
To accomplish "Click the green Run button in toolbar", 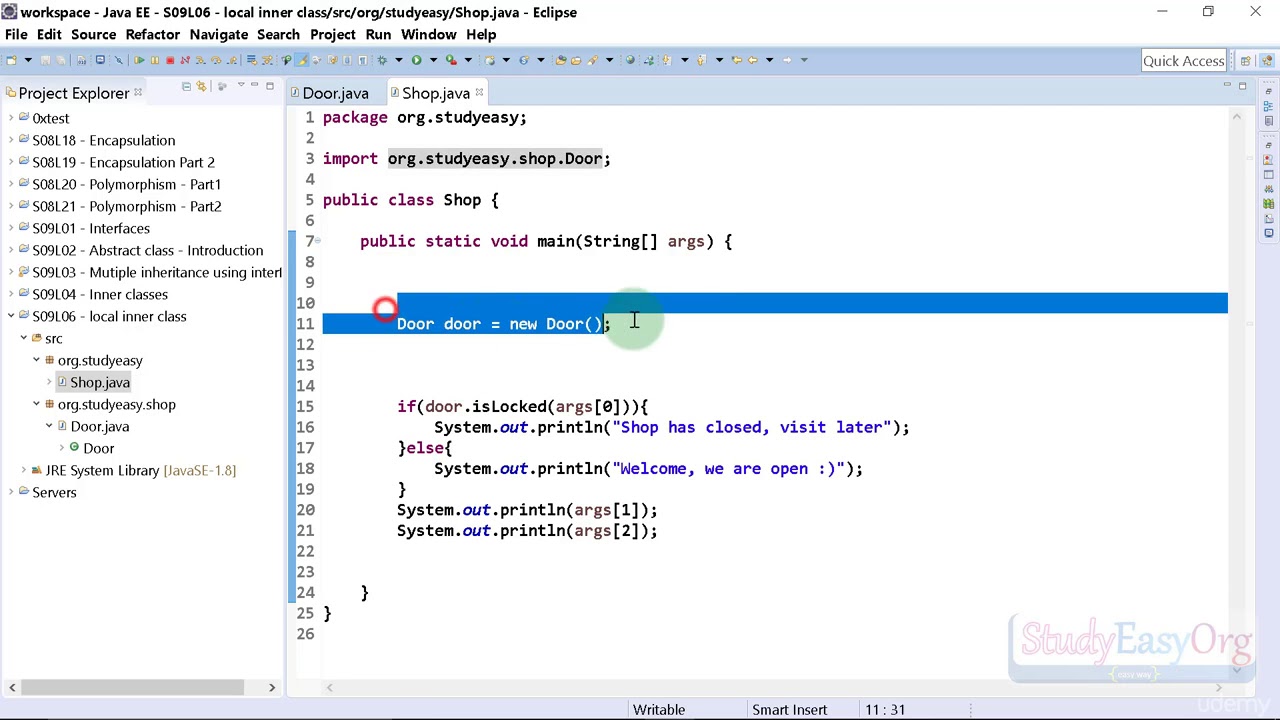I will pos(416,60).
